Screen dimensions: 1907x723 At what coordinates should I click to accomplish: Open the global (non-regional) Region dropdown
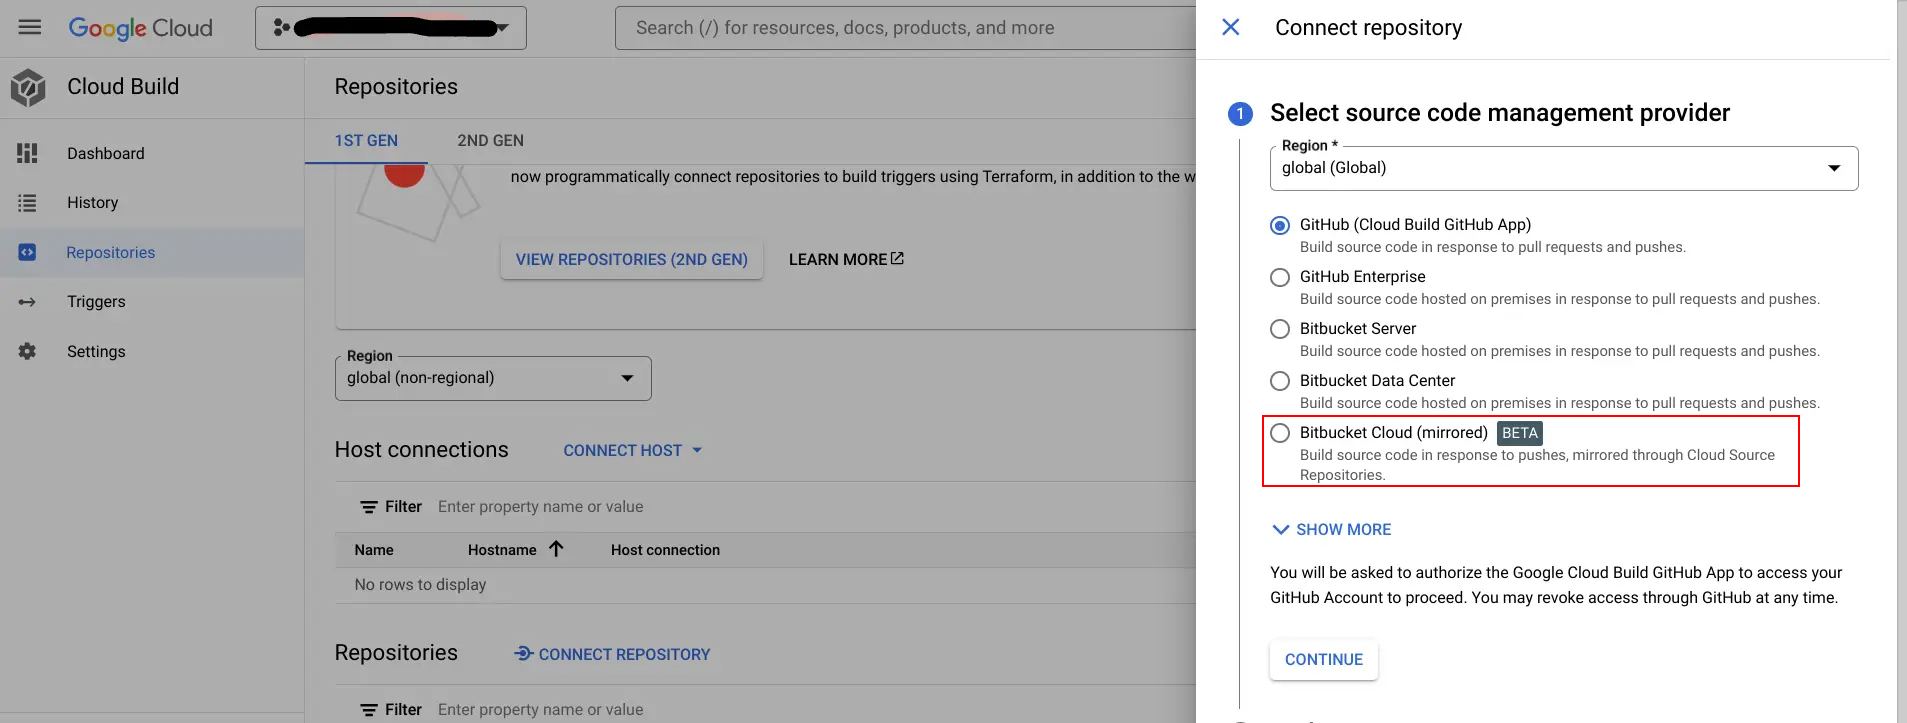coord(493,378)
